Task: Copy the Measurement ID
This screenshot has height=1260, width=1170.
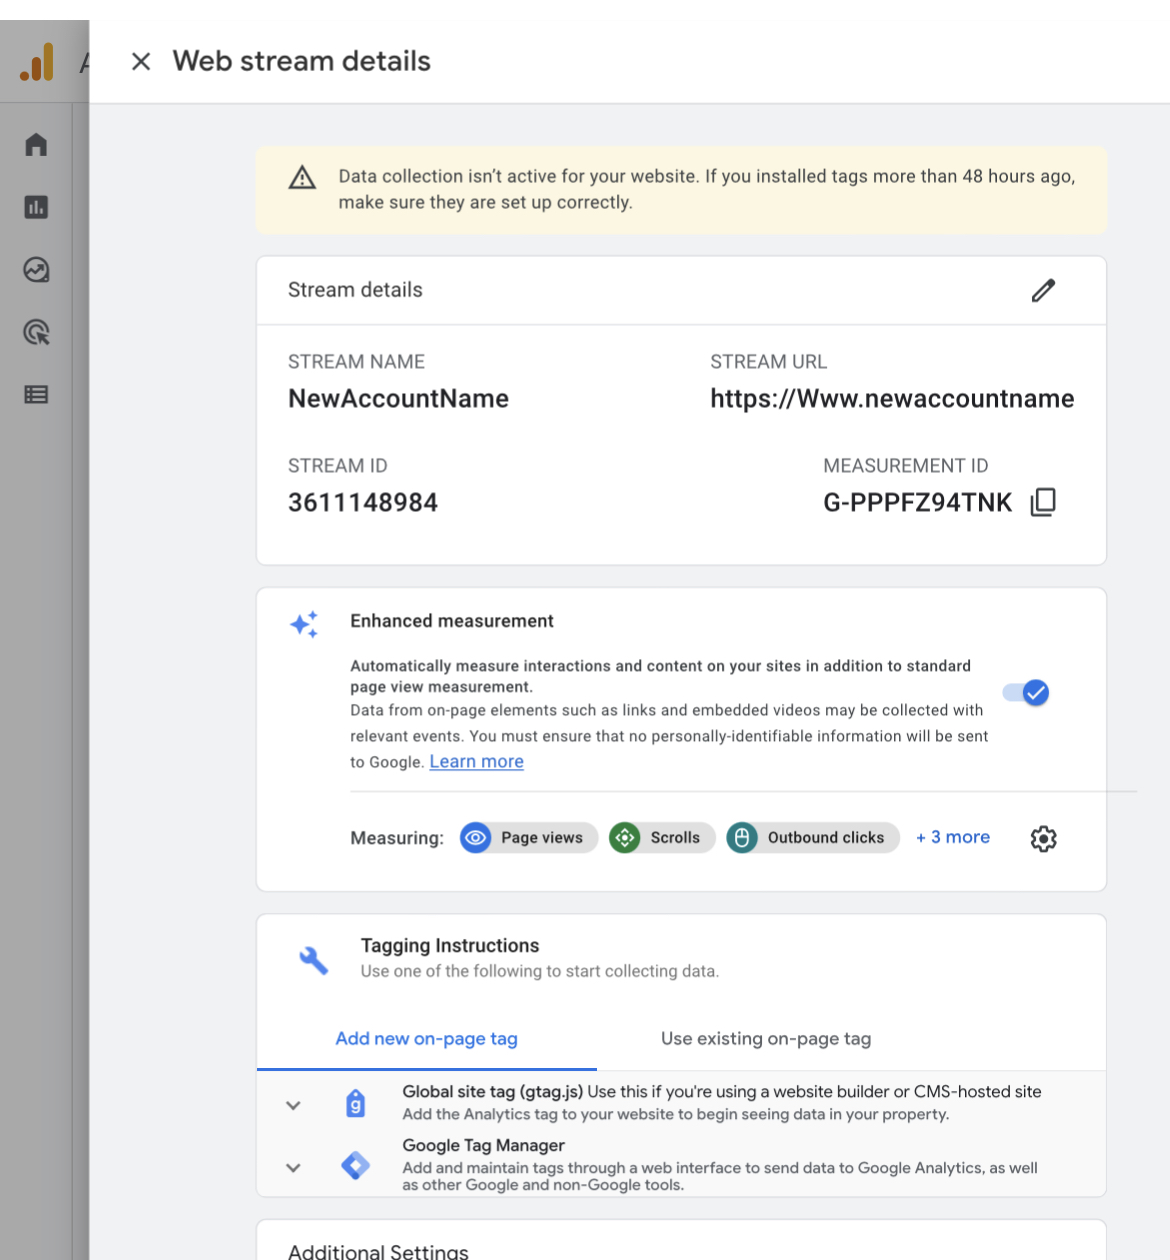Action: pos(1043,502)
